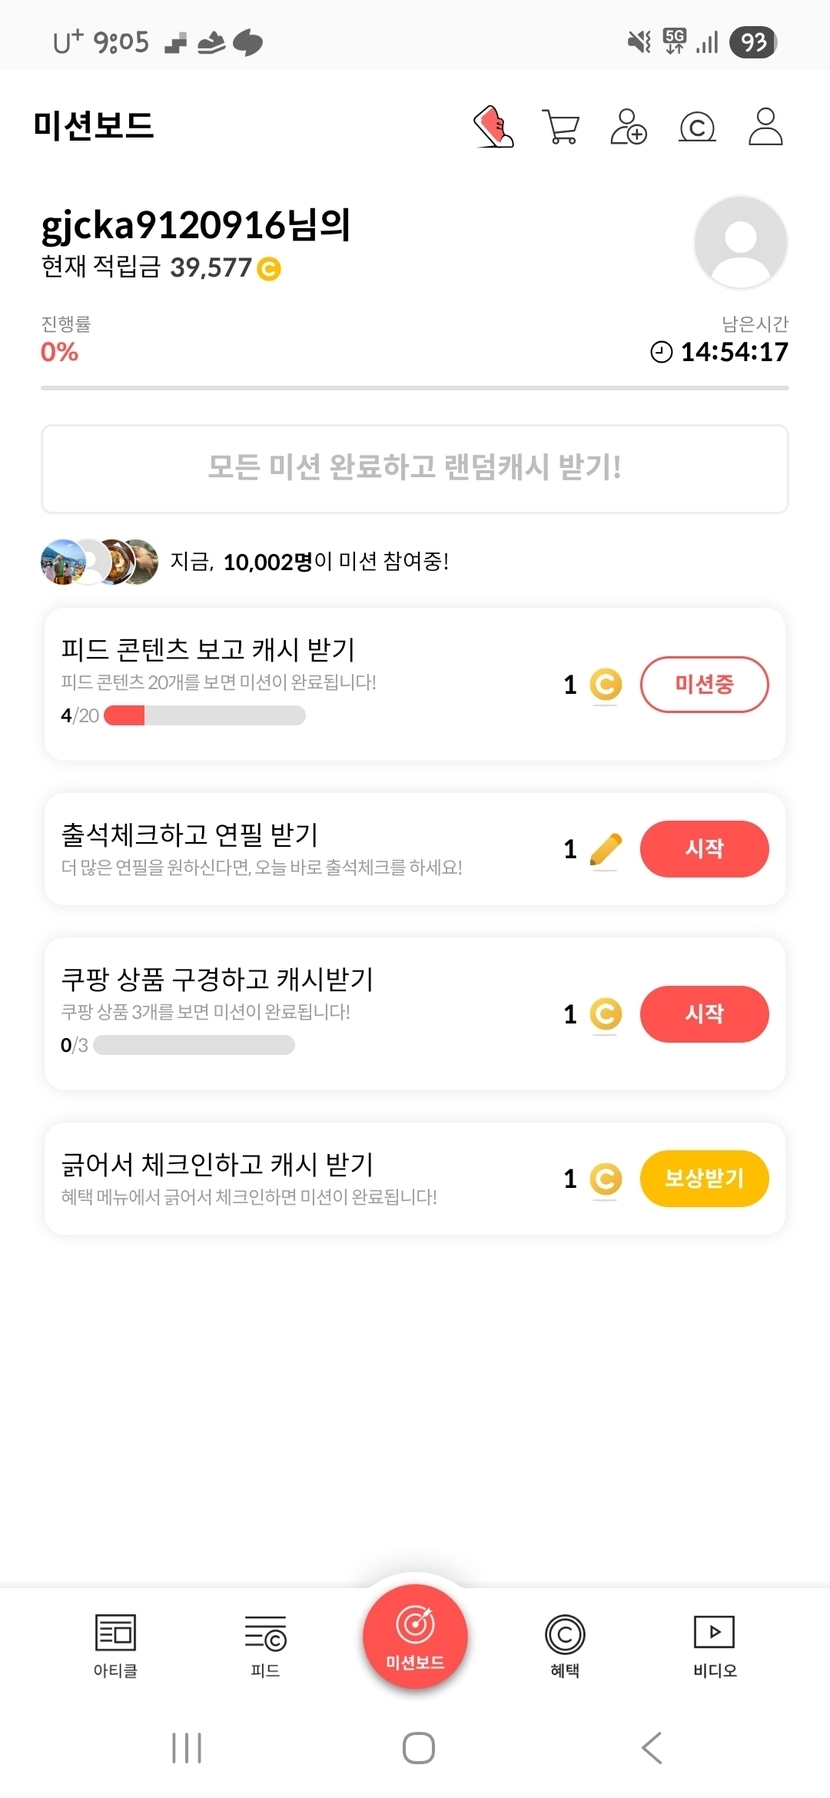
Task: Open the cash coin icon in header
Action: click(697, 127)
